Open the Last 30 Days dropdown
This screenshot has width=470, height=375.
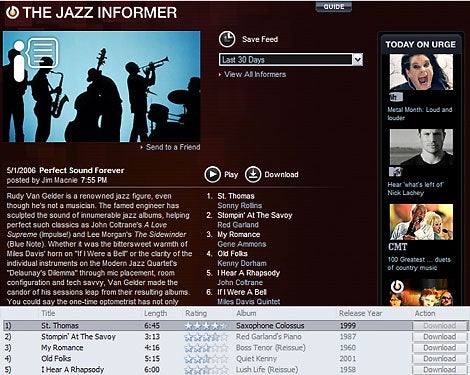(x=291, y=60)
